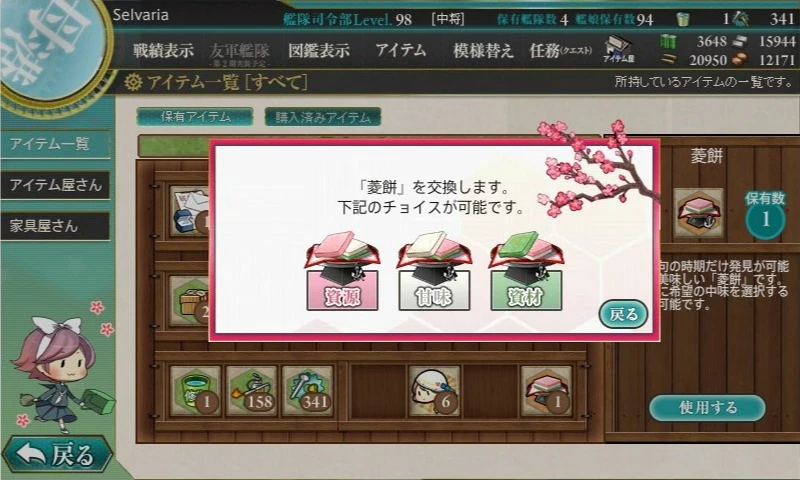Select the fairy headband item (6)
Viewport: 800px width, 480px height.
(x=434, y=391)
